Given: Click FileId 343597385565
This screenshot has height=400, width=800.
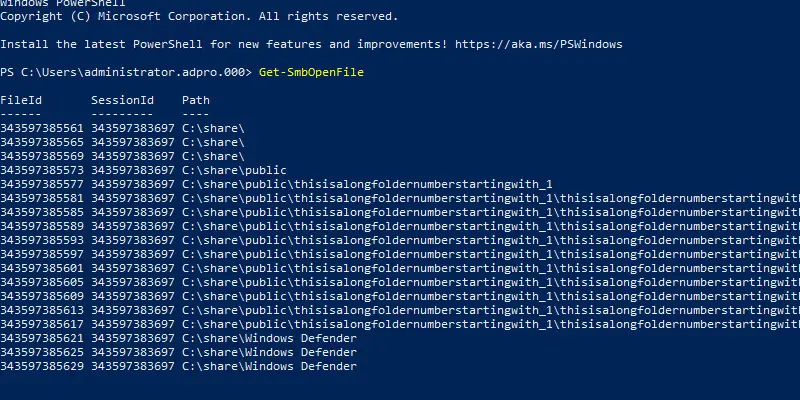Looking at the screenshot, I should (42, 142).
